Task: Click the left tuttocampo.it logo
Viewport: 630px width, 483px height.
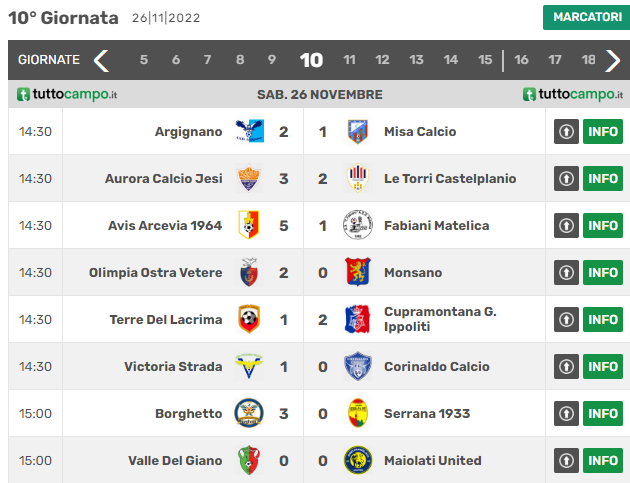Action: [67, 94]
